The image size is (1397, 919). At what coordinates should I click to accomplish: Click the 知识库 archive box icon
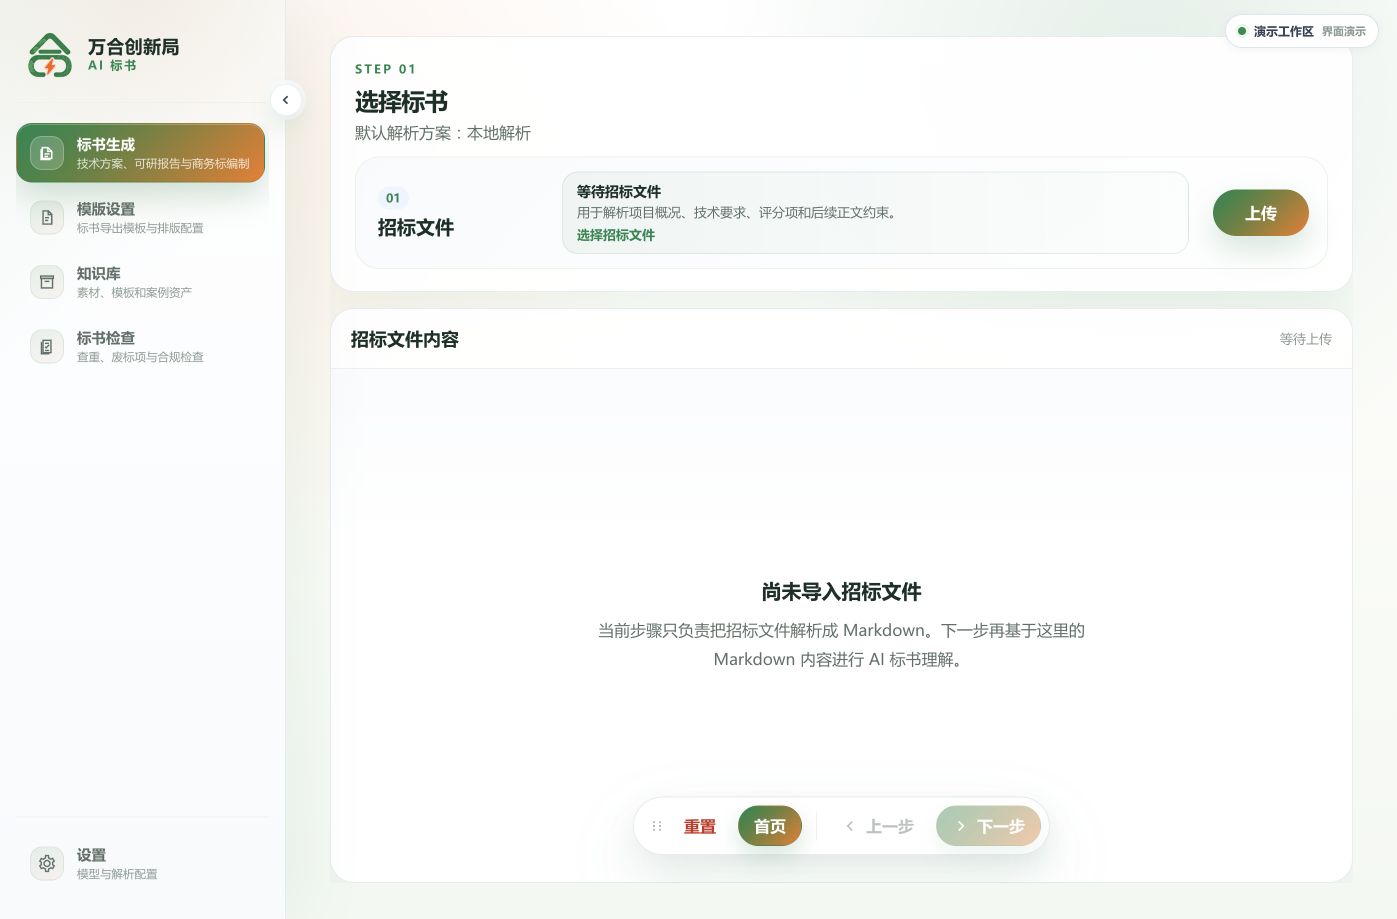[46, 282]
